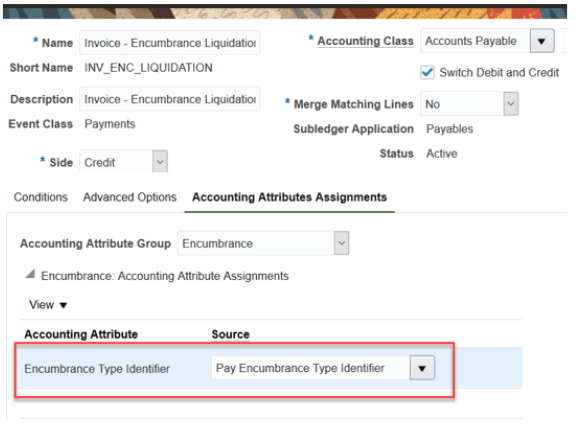Click the Name input field
The width and height of the screenshot is (576, 425).
(169, 43)
